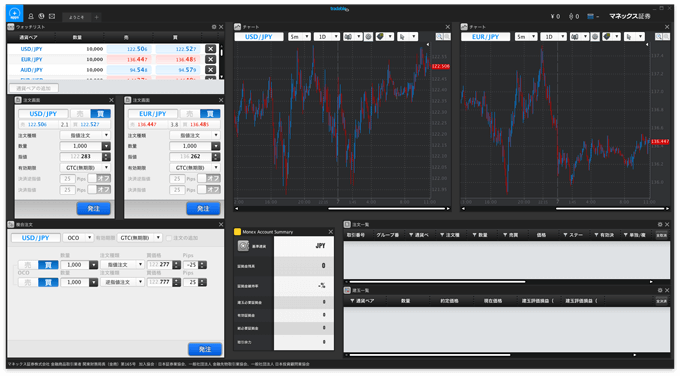This screenshot has width=680, height=376.
Task: Open 1D range dropdown on USD/JPY chart
Action: click(x=327, y=37)
